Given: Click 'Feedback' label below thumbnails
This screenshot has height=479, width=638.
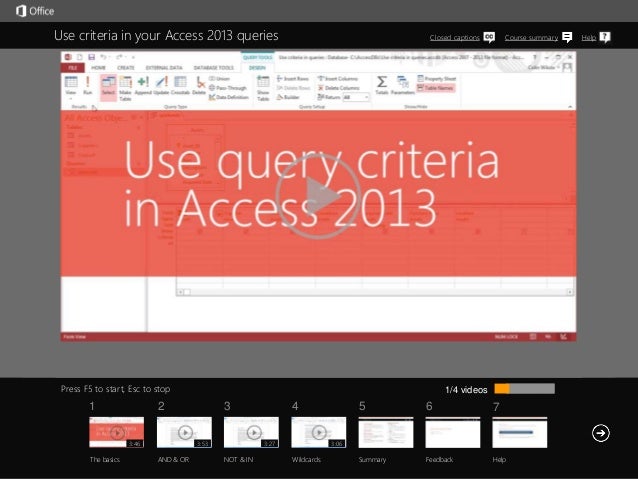Looking at the screenshot, I should (x=439, y=459).
